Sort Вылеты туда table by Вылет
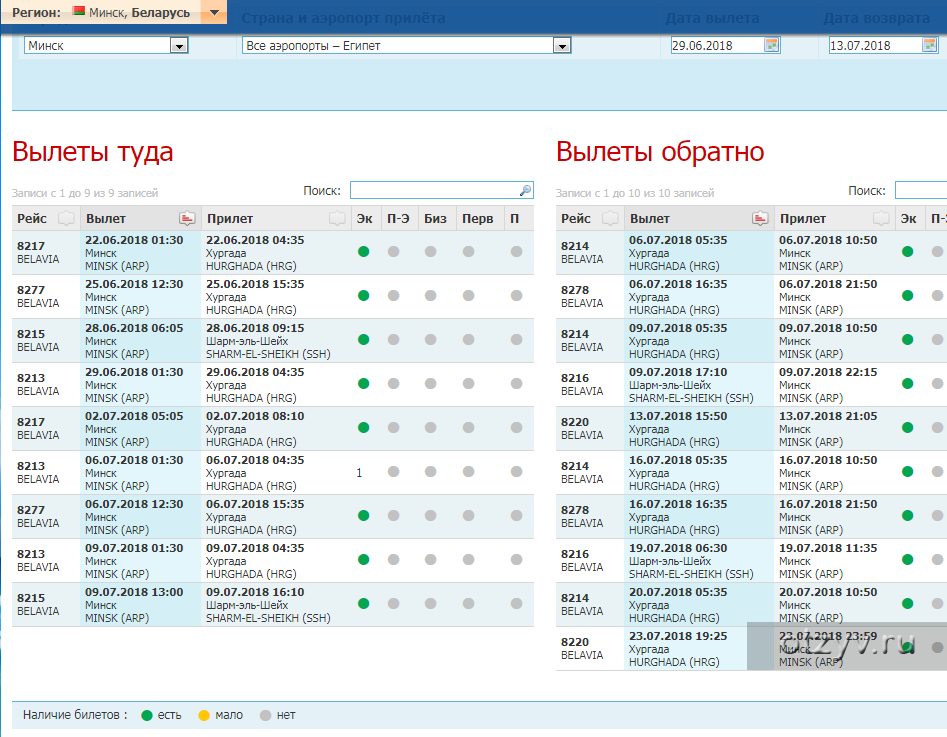 [140, 218]
